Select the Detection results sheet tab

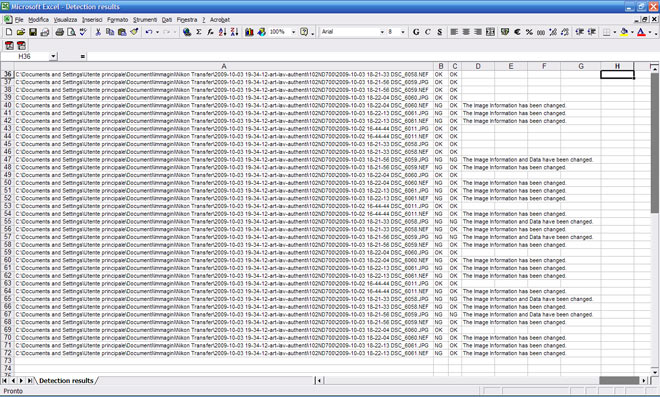pyautogui.click(x=66, y=381)
